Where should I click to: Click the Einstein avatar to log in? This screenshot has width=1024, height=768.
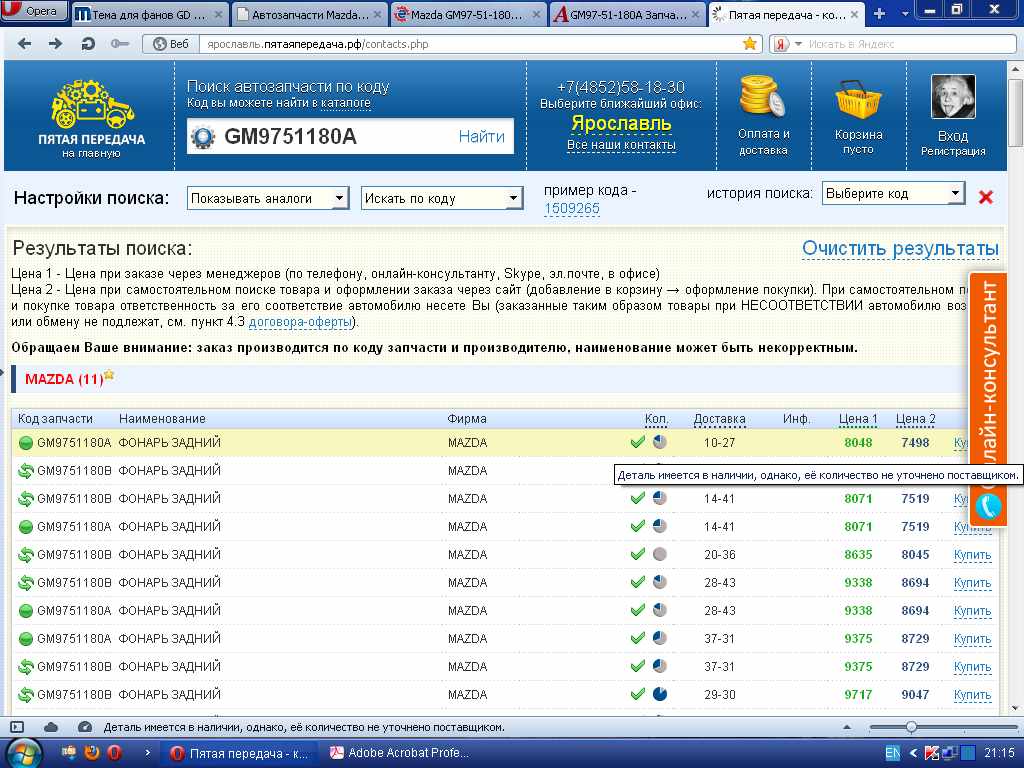pos(953,97)
